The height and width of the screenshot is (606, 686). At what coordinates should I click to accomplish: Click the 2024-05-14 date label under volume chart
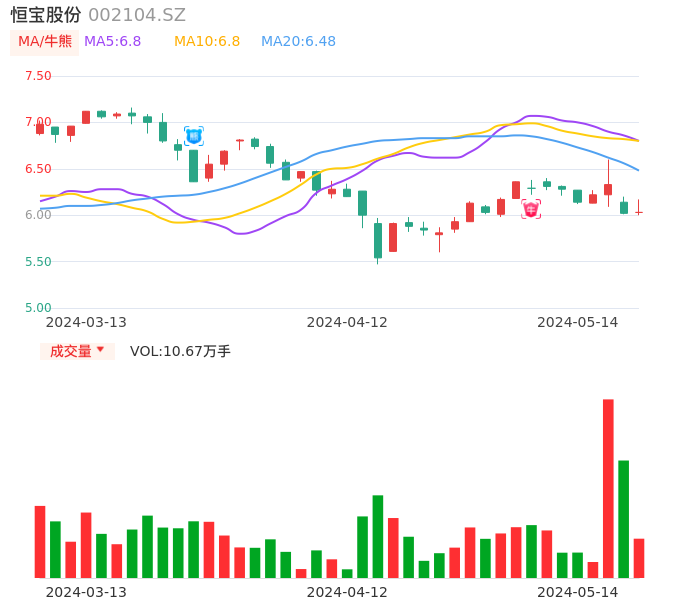click(577, 592)
